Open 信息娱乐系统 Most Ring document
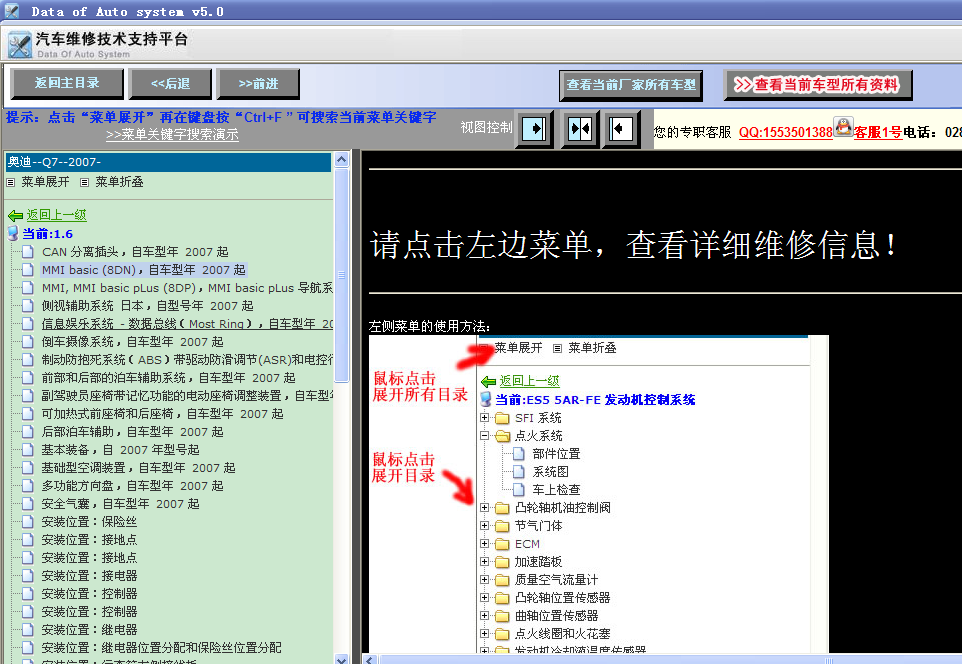This screenshot has width=962, height=664. point(187,323)
